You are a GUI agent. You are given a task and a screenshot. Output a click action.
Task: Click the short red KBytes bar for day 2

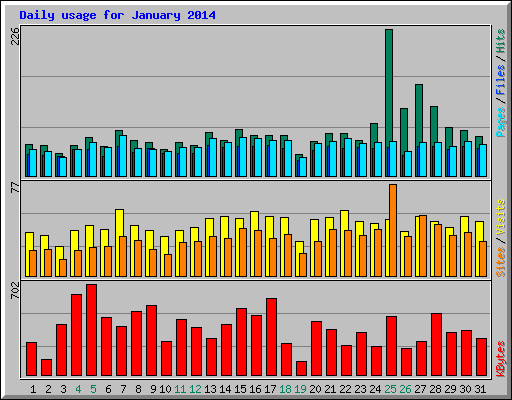click(x=47, y=368)
